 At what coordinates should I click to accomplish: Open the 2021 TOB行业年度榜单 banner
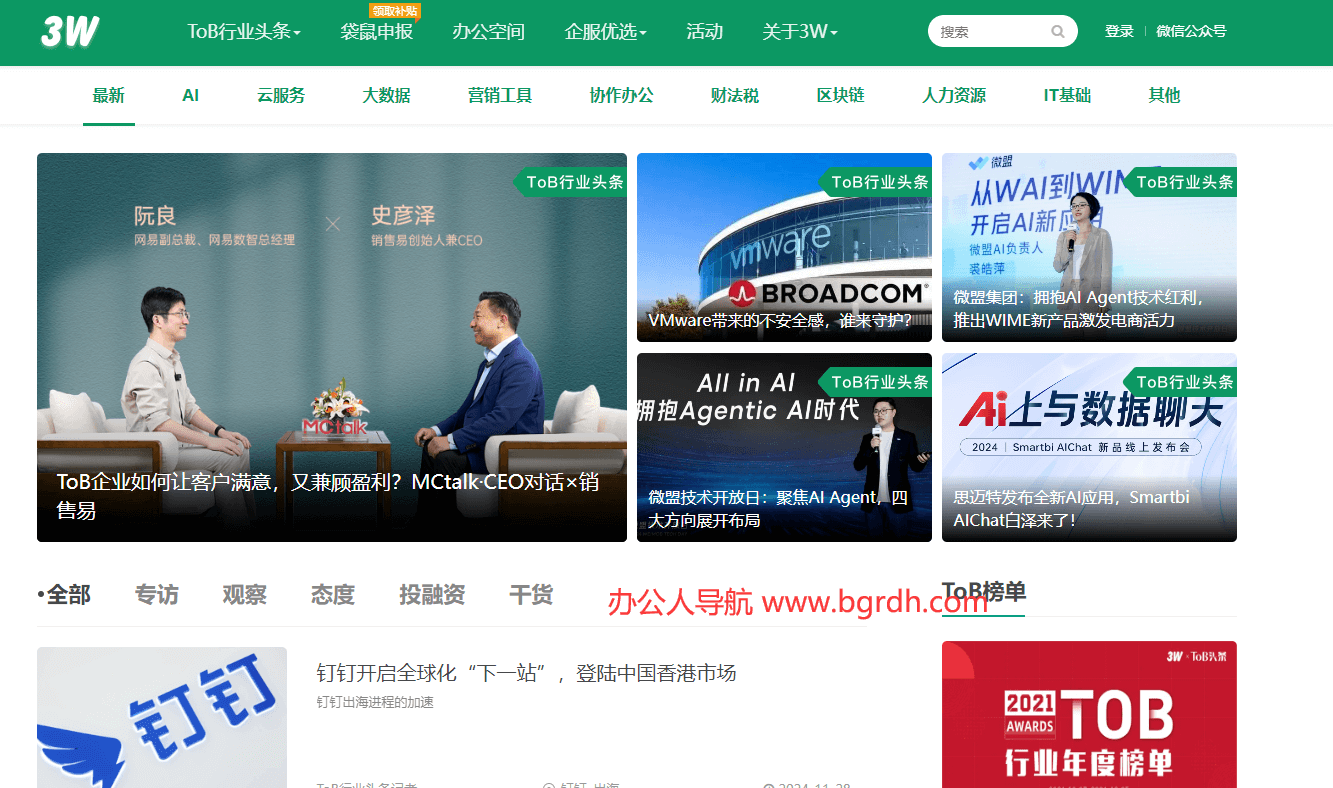pyautogui.click(x=1089, y=714)
